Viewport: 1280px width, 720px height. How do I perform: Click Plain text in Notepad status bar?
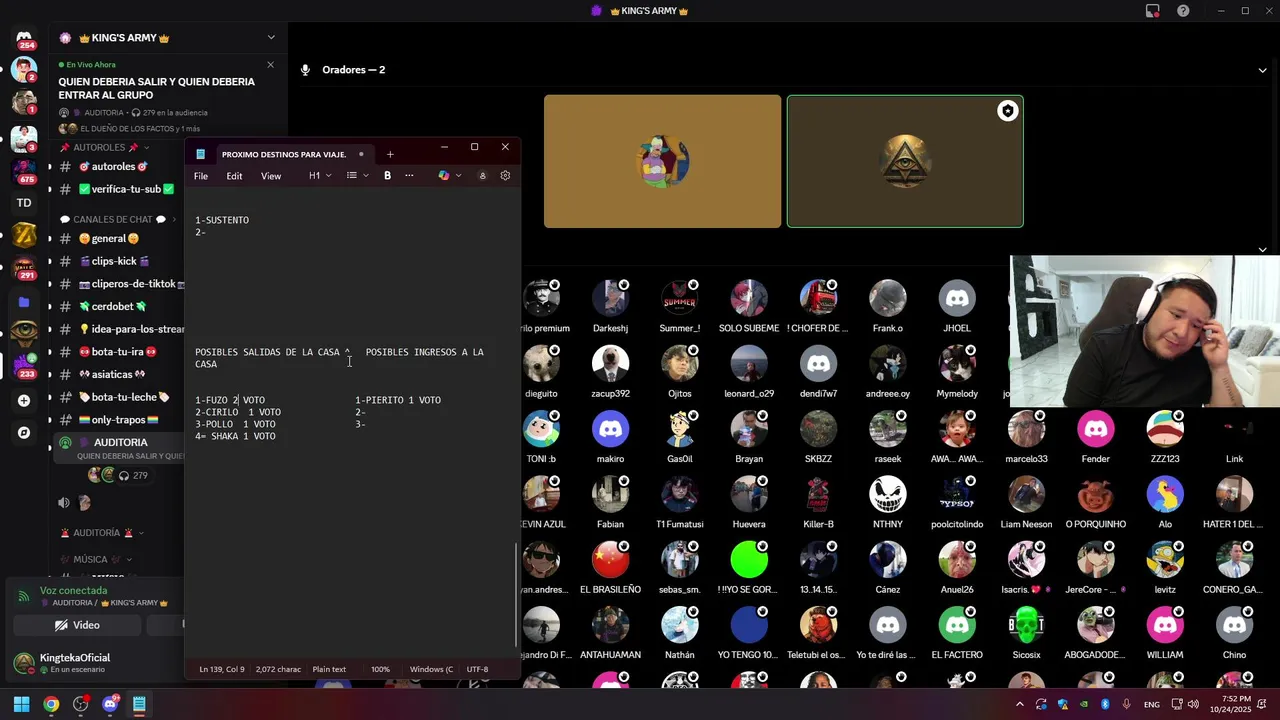(329, 669)
